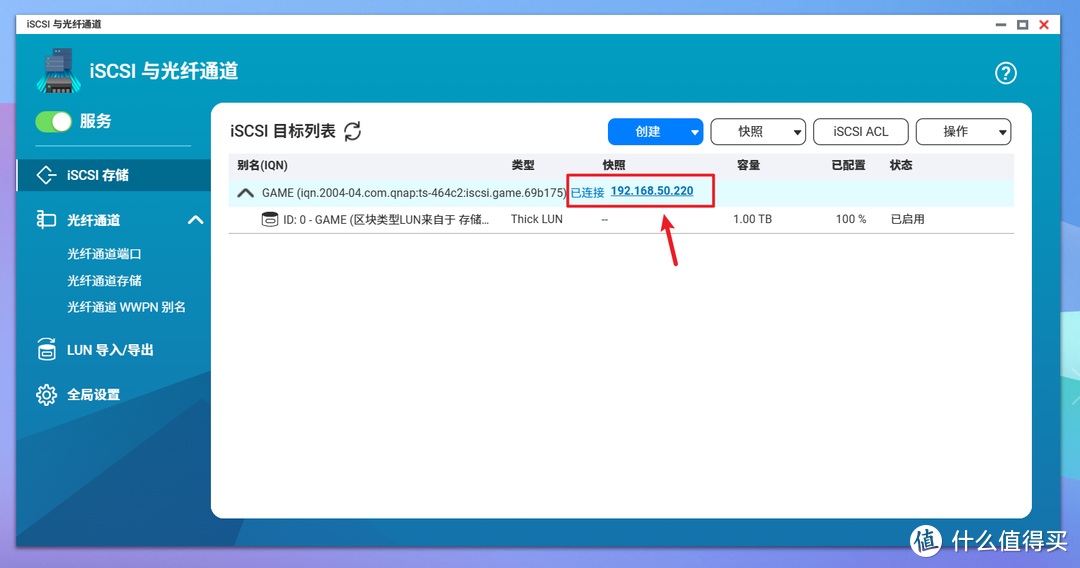
Task: Close the iSCSI 与光纤通道 window
Action: tap(1044, 25)
